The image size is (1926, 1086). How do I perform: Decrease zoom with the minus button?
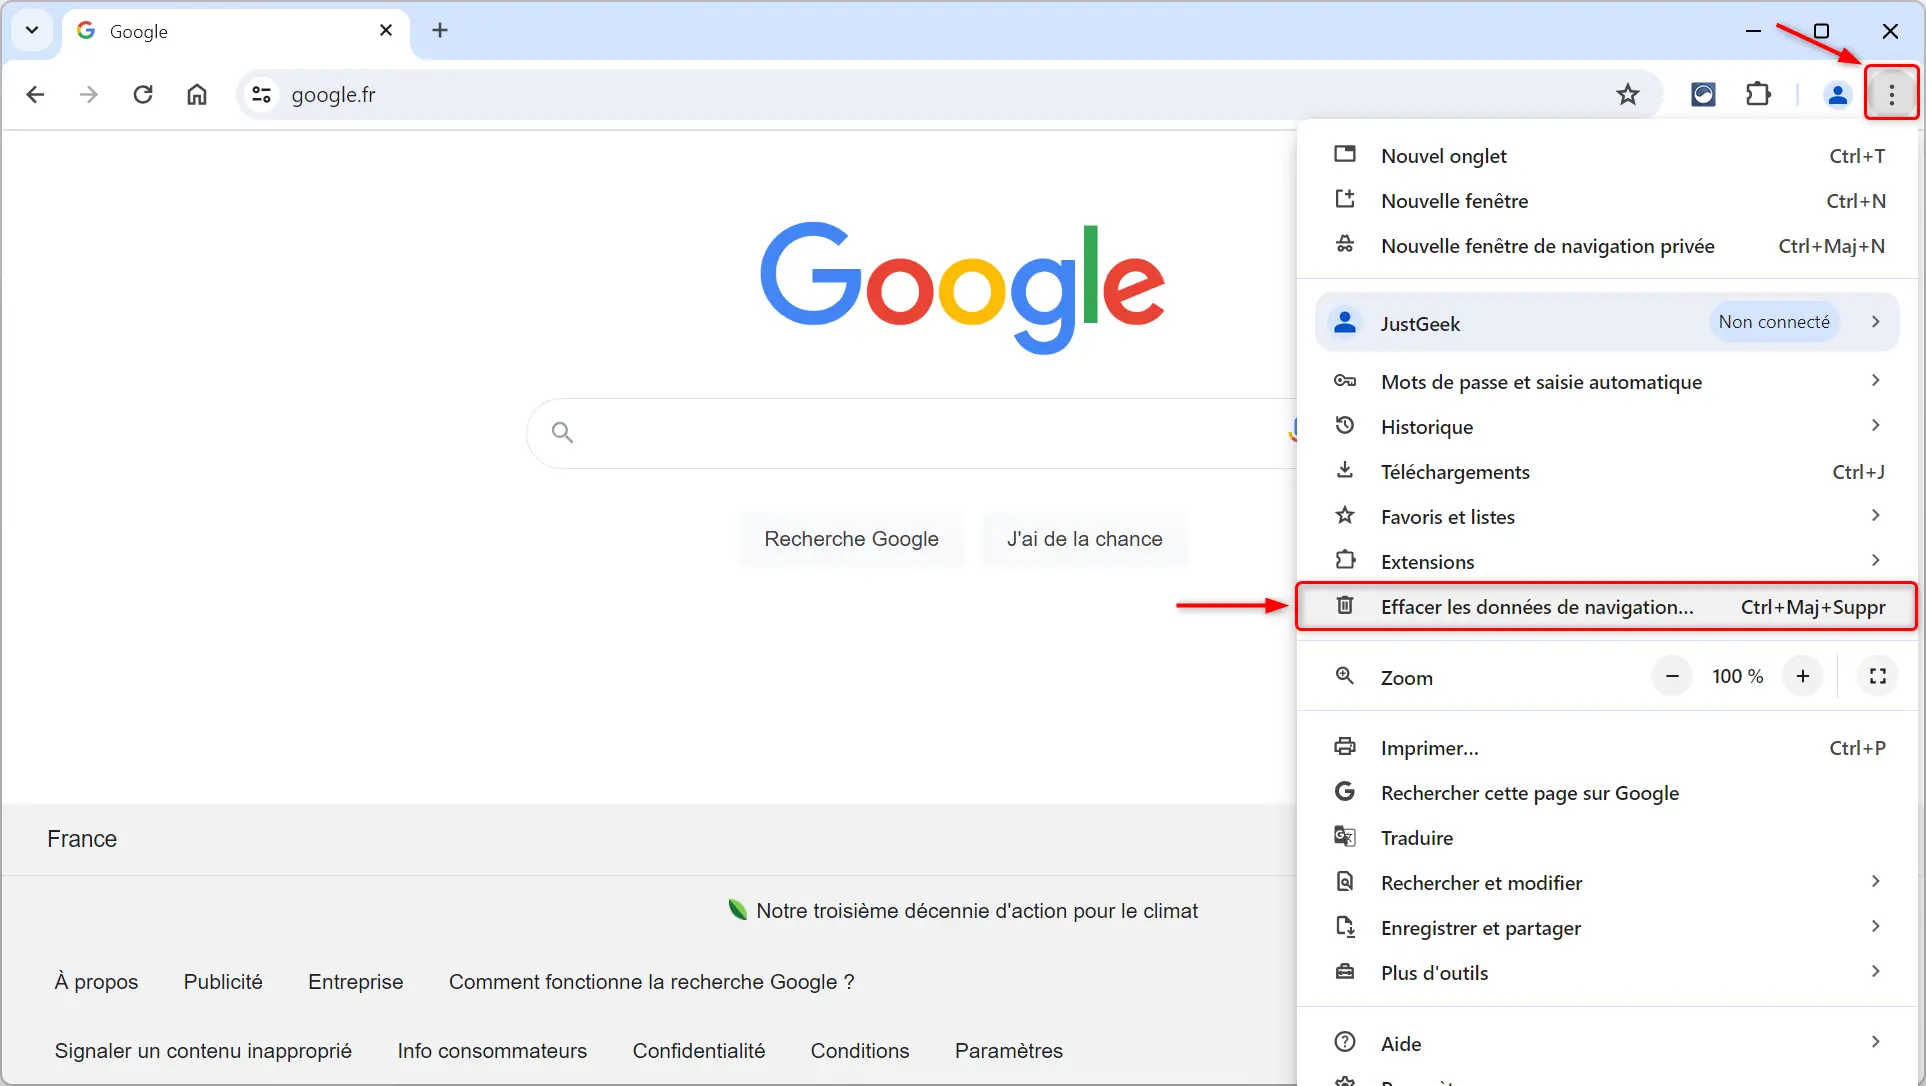coord(1672,677)
